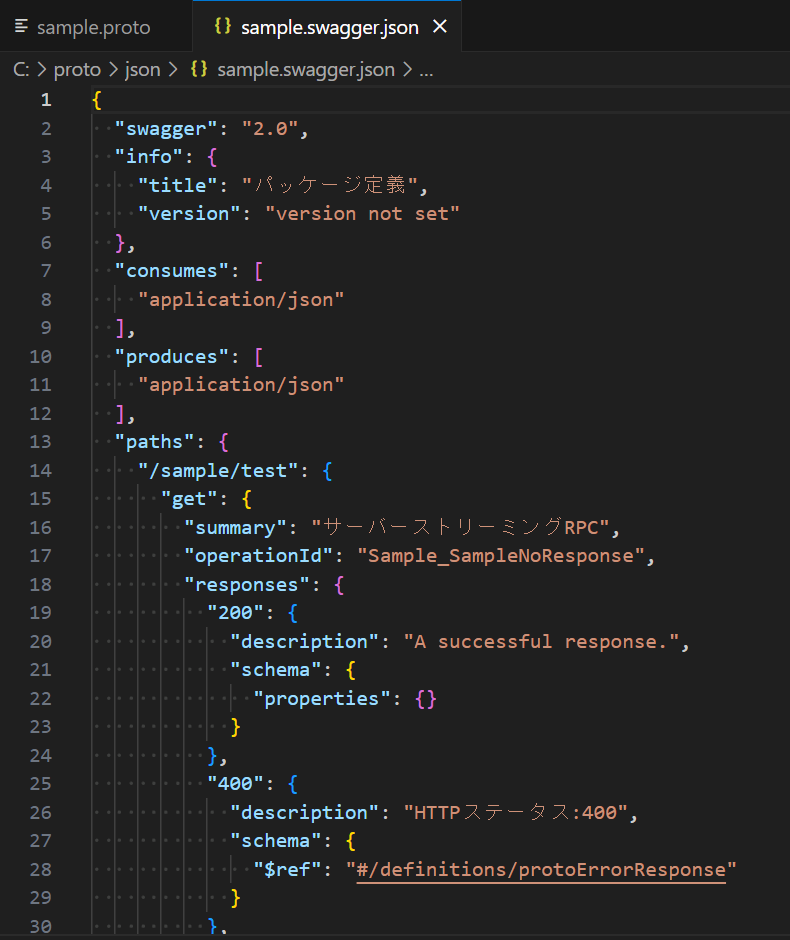Click the sample.proto file type icon
This screenshot has height=940, width=790.
pyautogui.click(x=22, y=26)
